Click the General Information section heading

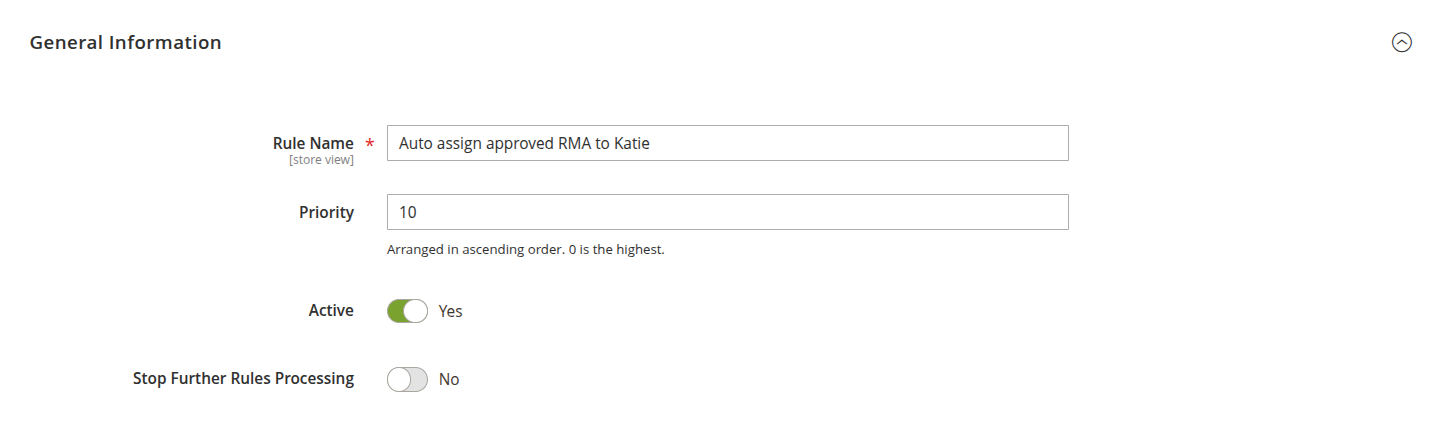[125, 43]
